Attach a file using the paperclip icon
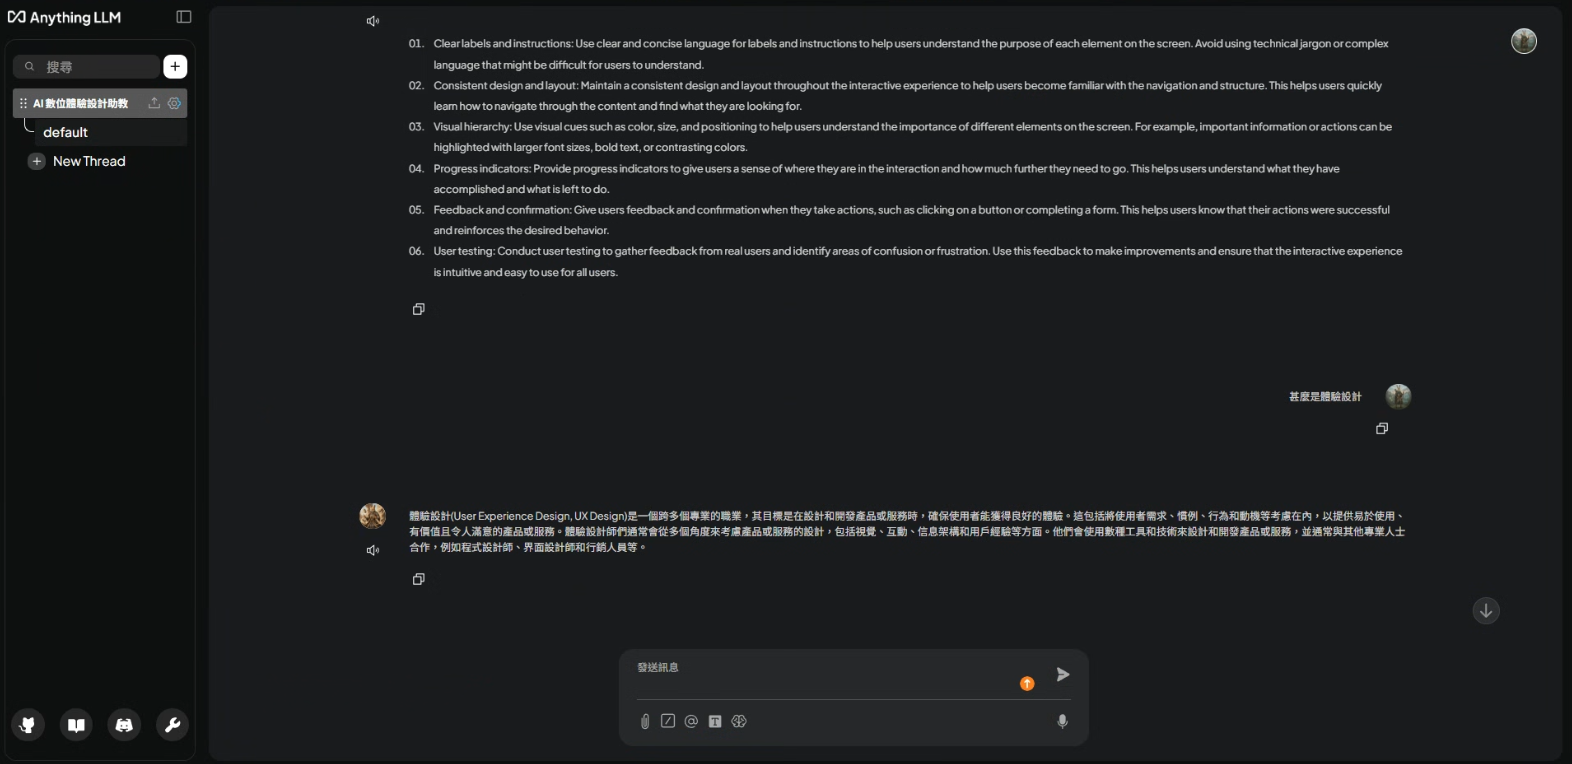The height and width of the screenshot is (764, 1572). click(x=645, y=721)
